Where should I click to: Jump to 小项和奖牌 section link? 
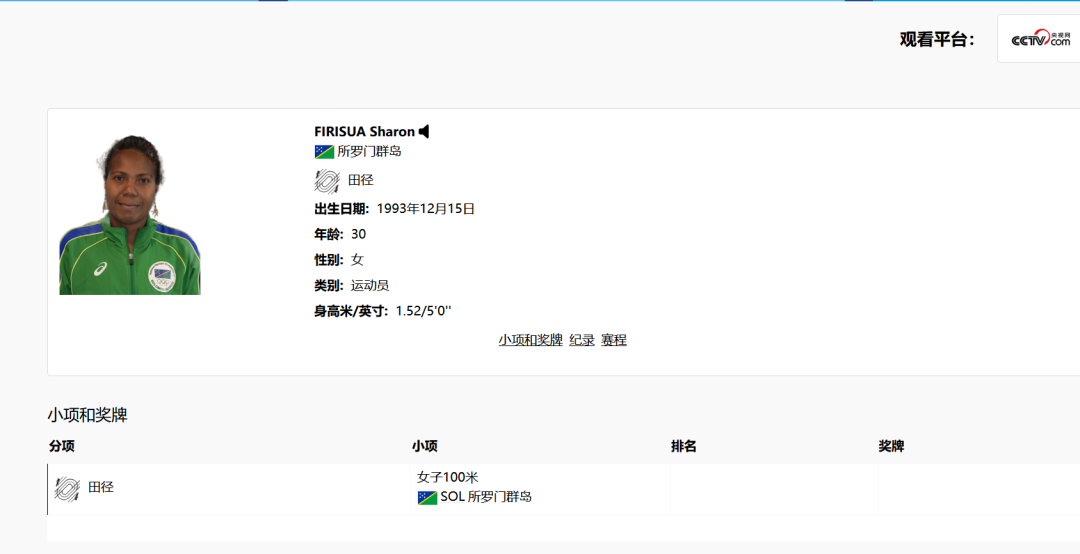click(530, 340)
